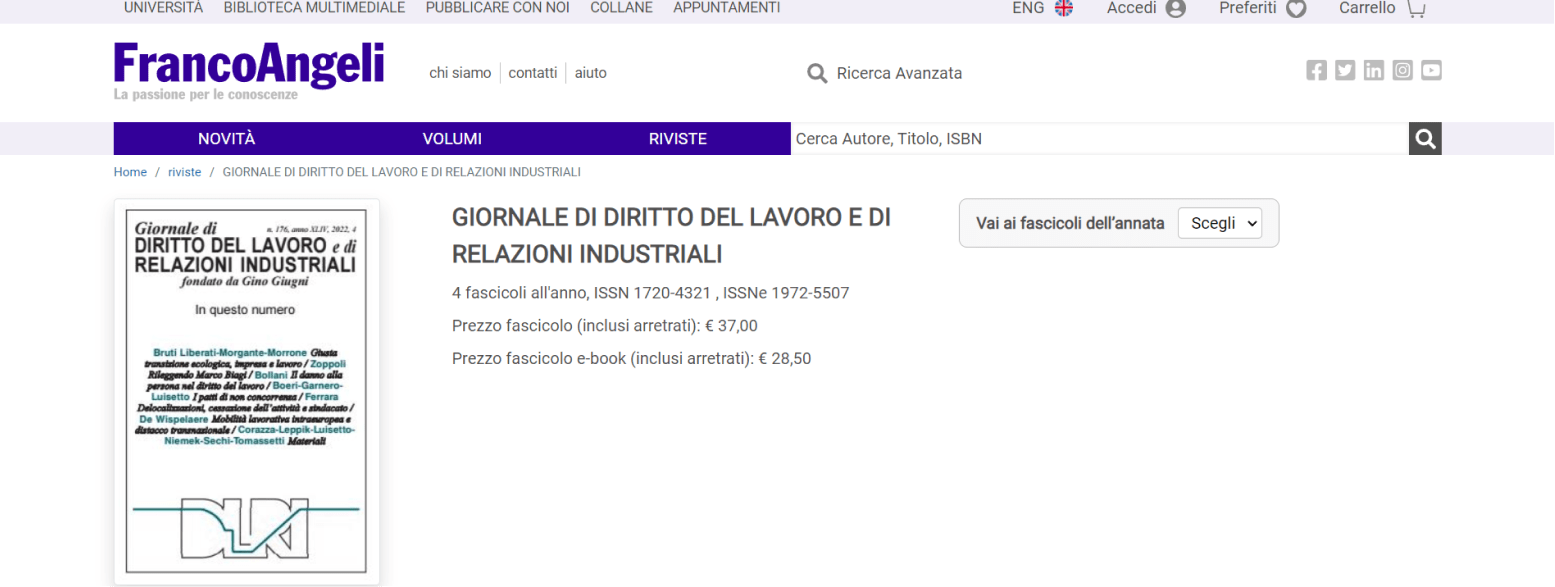Open Ricerca Avanzata advanced search
The image size is (1555, 587).
(899, 73)
